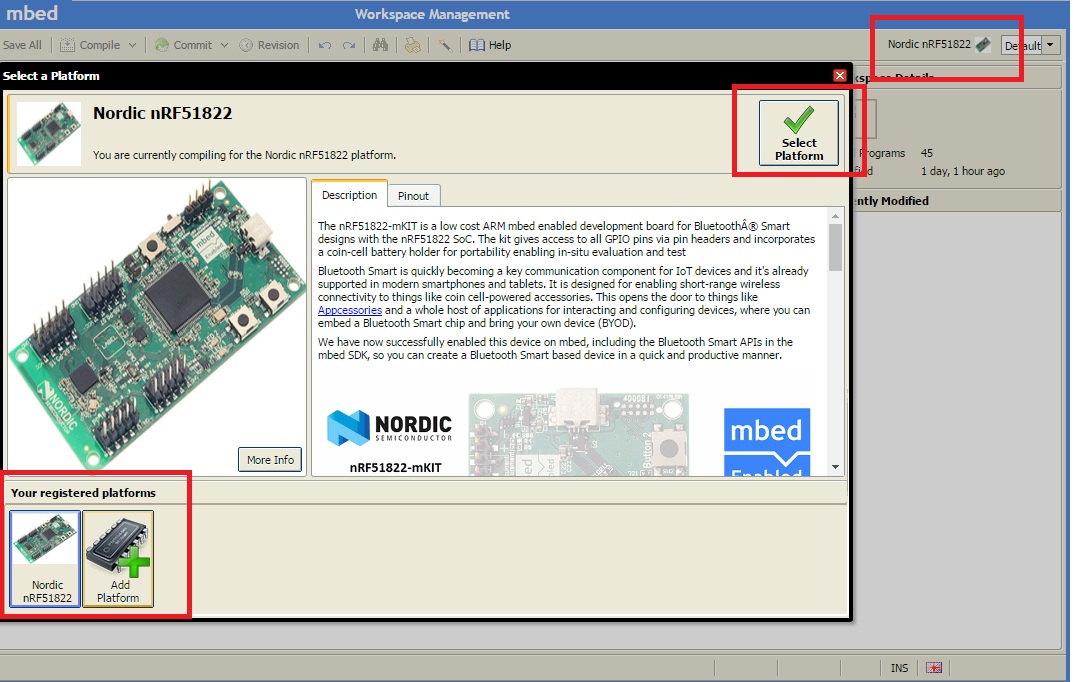The image size is (1074, 682).
Task: Click the scroll-up arrow in description pane
Action: 835,216
